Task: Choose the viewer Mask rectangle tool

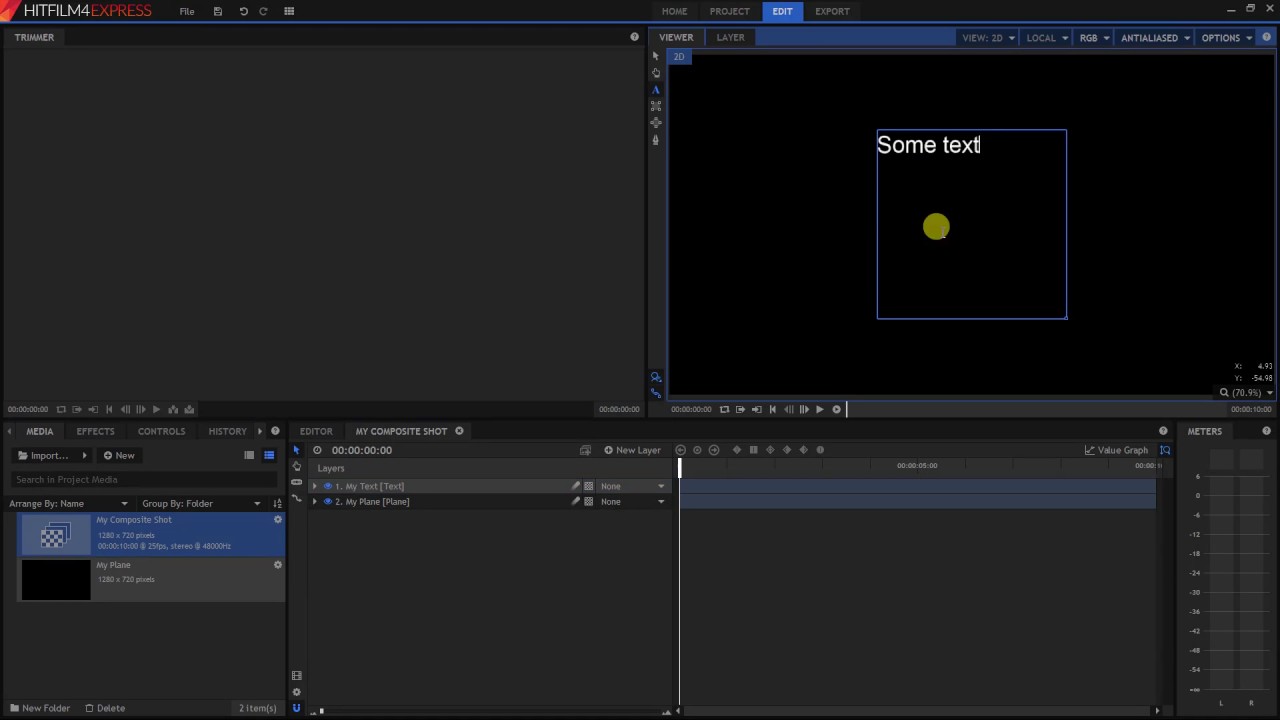Action: click(656, 106)
